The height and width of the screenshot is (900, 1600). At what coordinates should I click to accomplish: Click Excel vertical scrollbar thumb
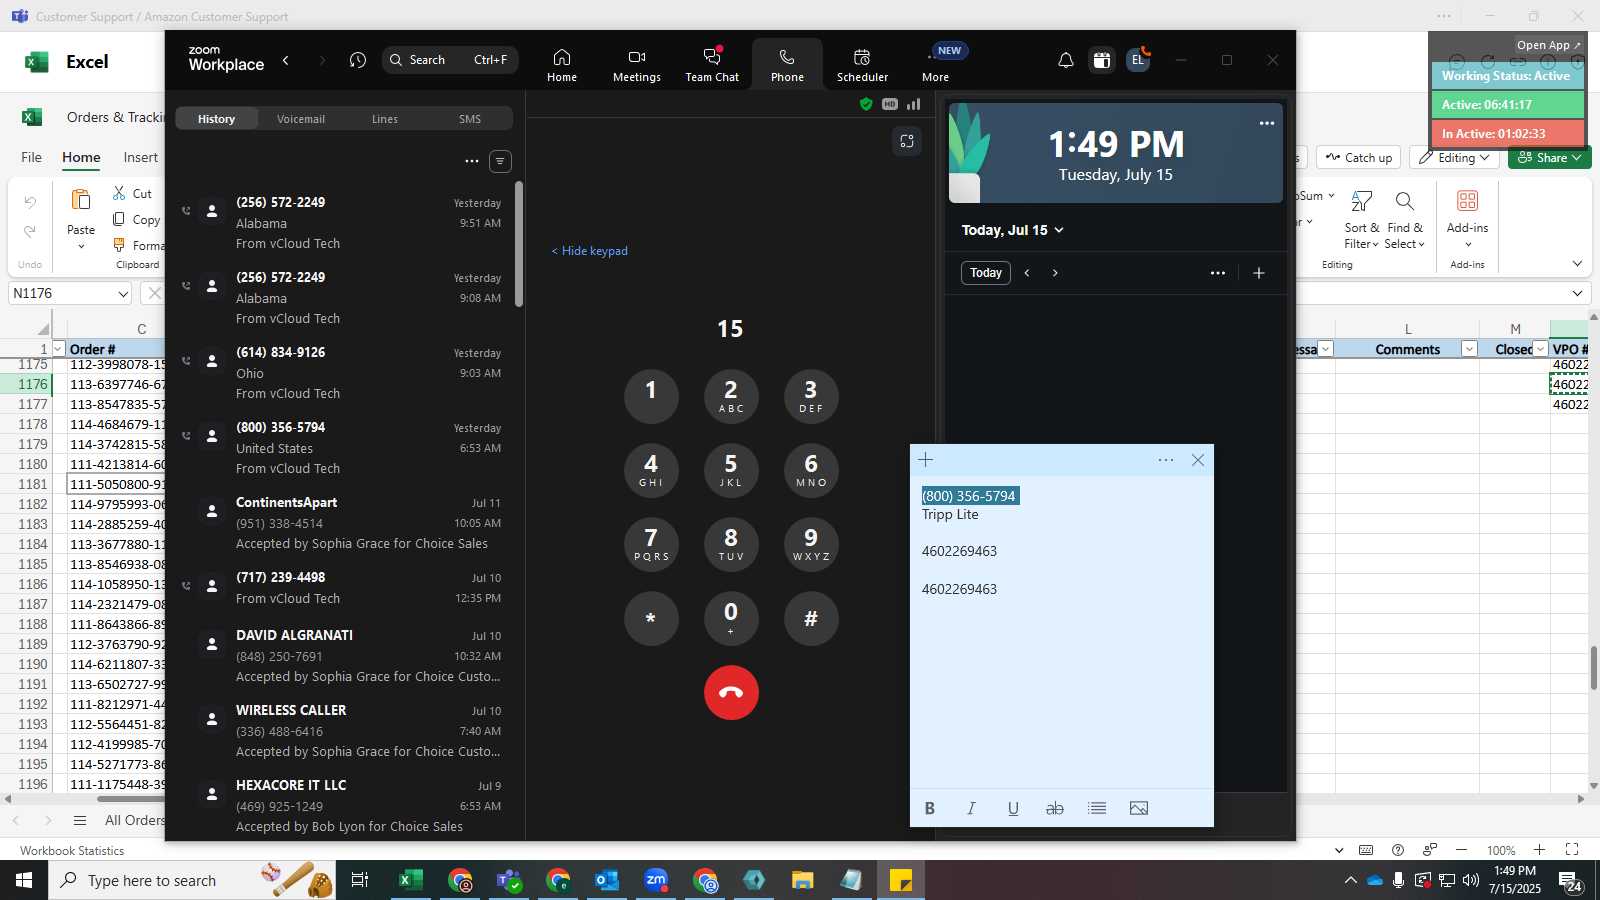point(1593,668)
